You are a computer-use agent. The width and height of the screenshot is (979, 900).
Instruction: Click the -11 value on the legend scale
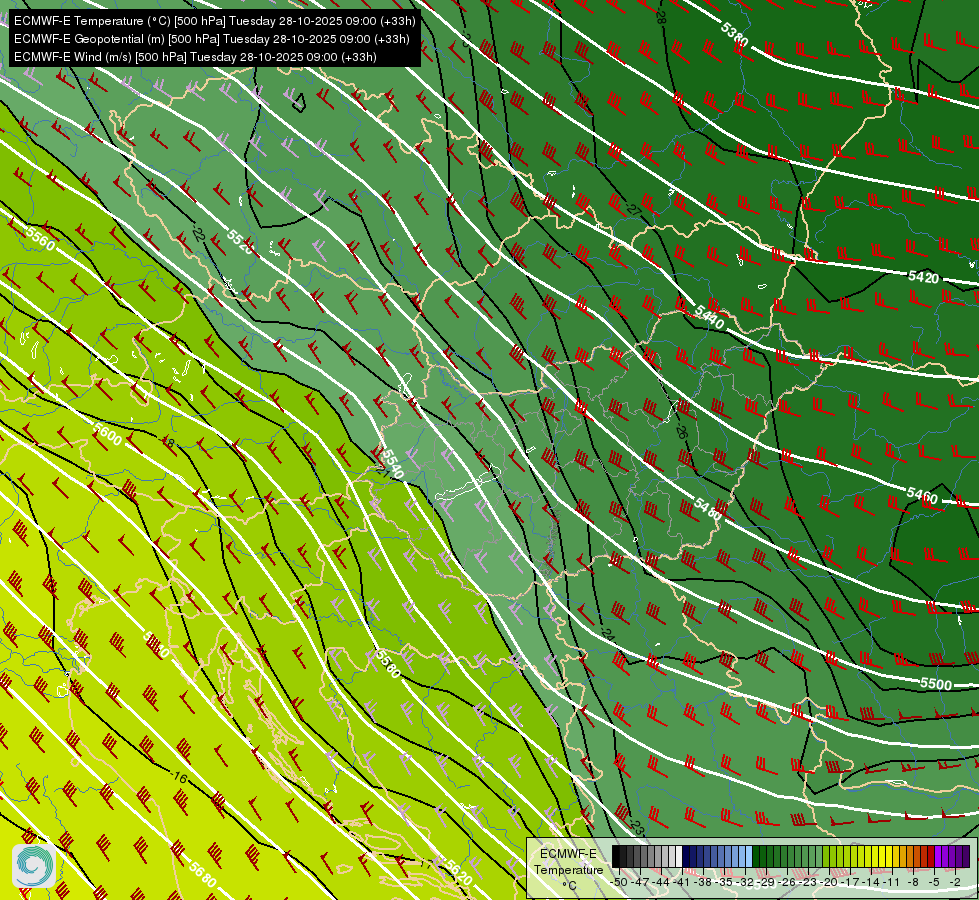click(x=892, y=882)
